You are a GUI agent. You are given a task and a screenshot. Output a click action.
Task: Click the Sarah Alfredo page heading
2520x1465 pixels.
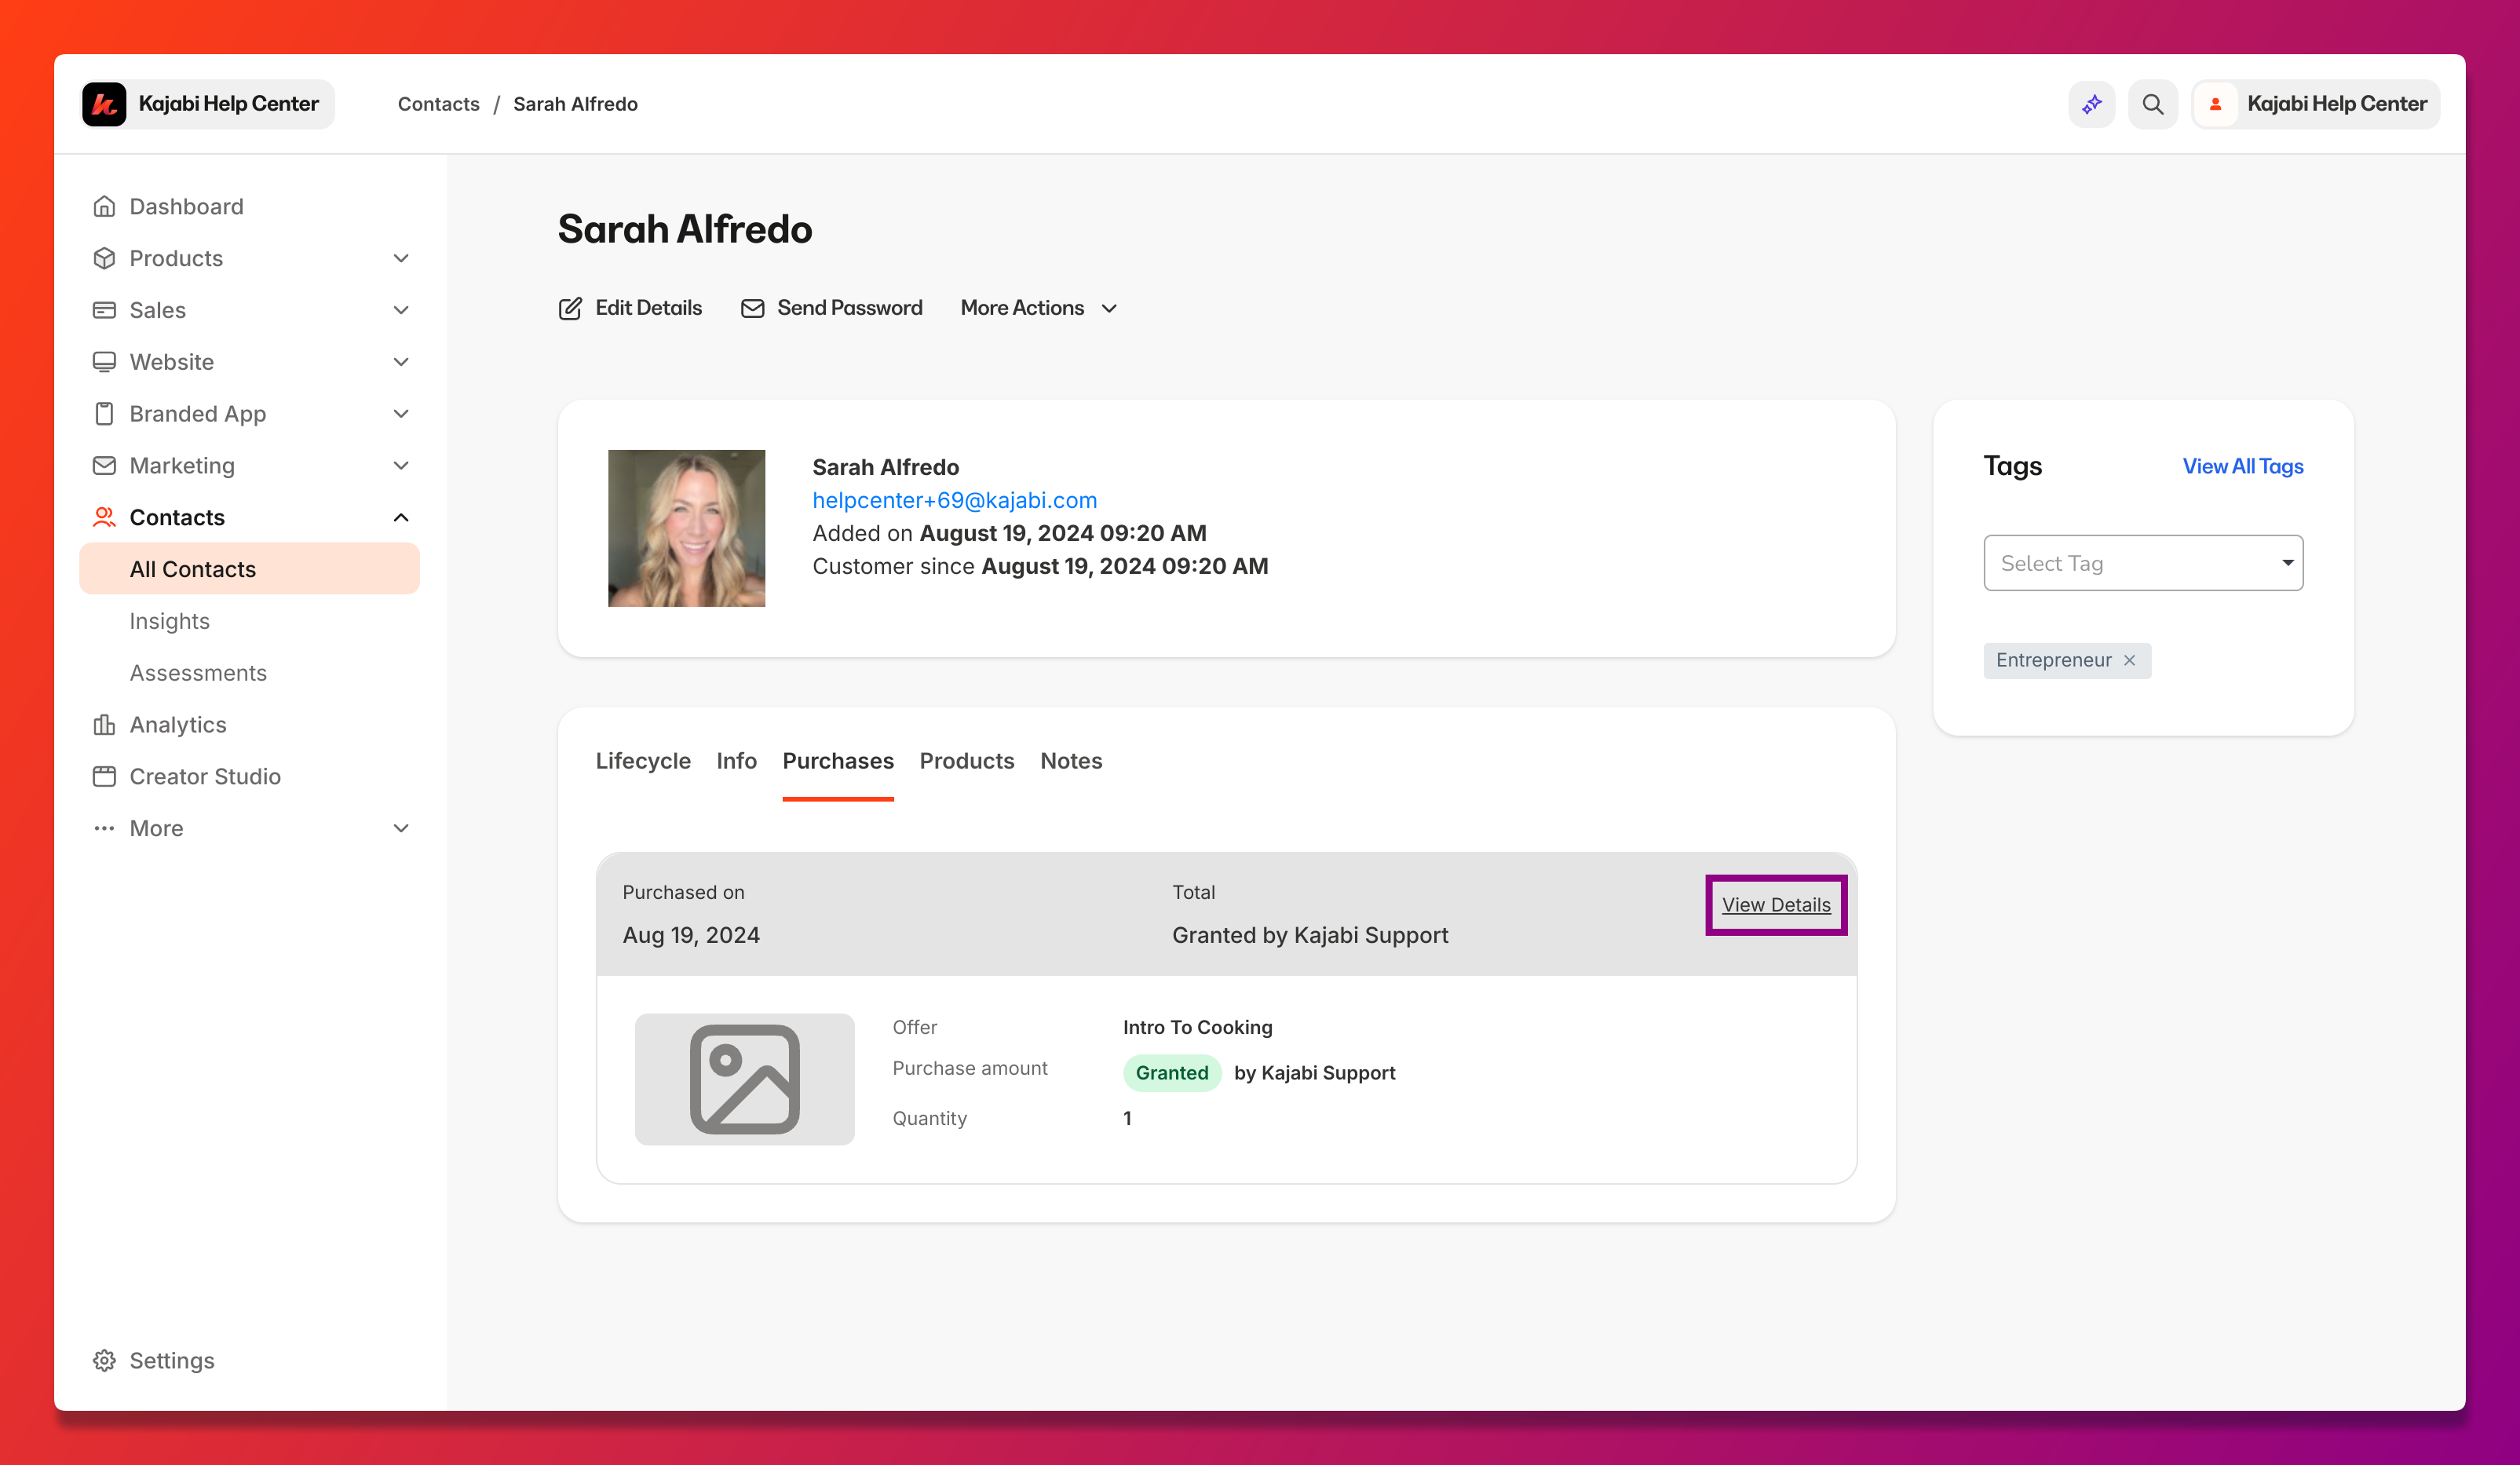[x=685, y=229]
